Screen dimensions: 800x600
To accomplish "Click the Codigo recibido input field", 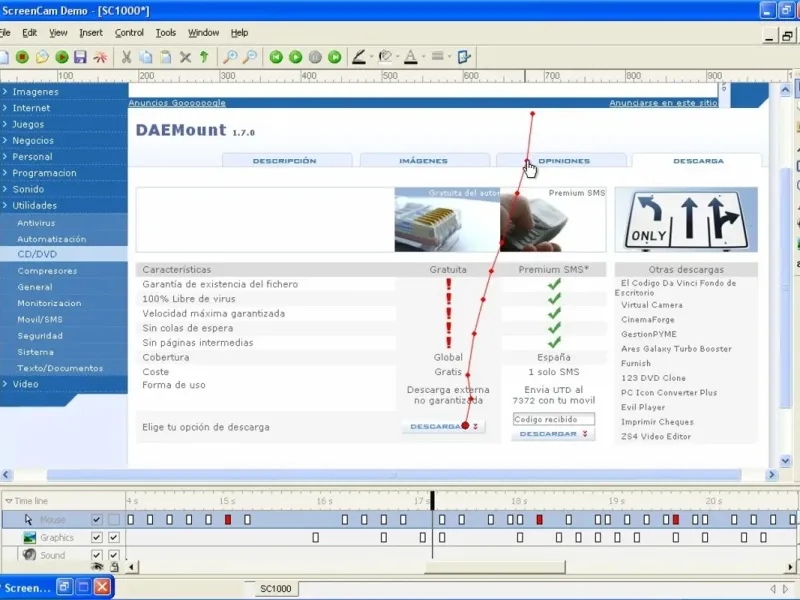I will click(554, 419).
